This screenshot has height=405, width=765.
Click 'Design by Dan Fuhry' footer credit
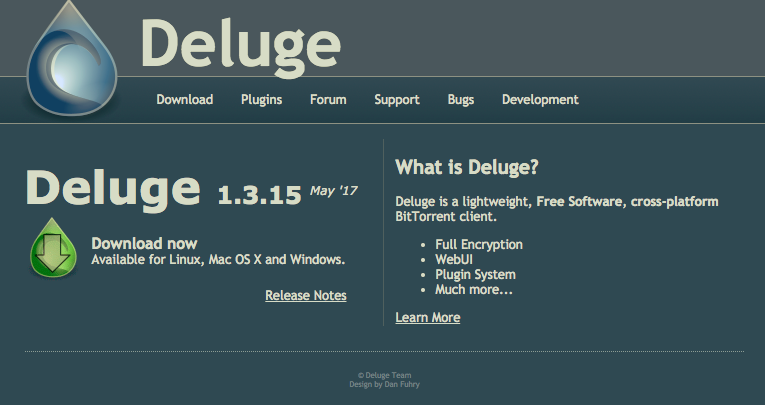pyautogui.click(x=384, y=384)
